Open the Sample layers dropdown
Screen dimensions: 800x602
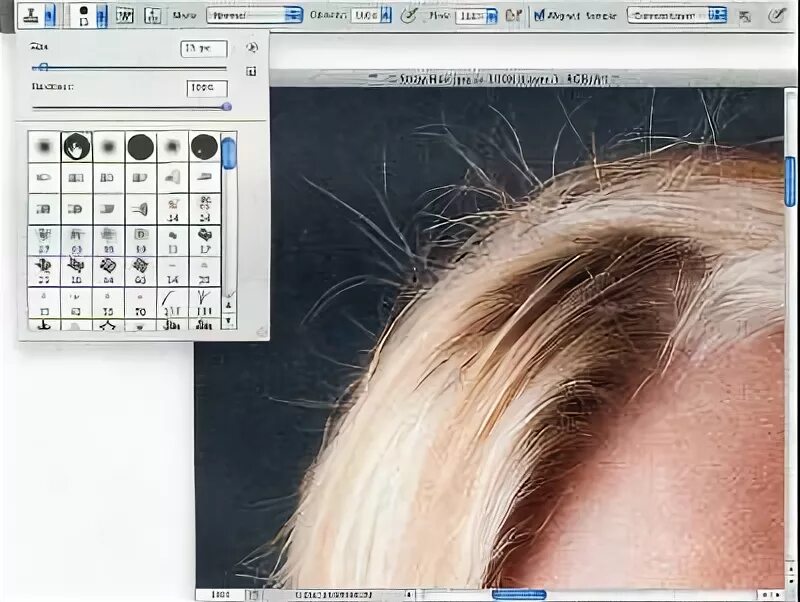677,15
